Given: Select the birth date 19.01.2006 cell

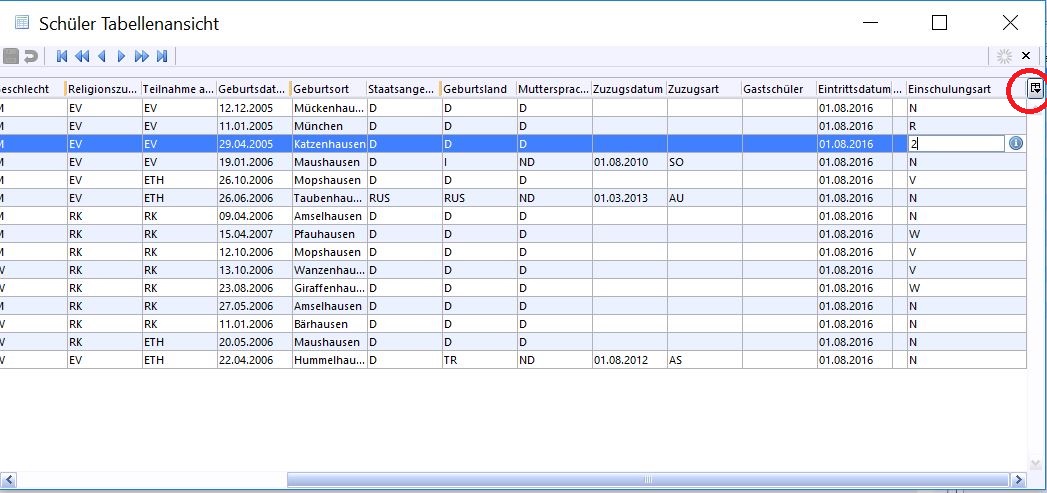Looking at the screenshot, I should tap(254, 162).
